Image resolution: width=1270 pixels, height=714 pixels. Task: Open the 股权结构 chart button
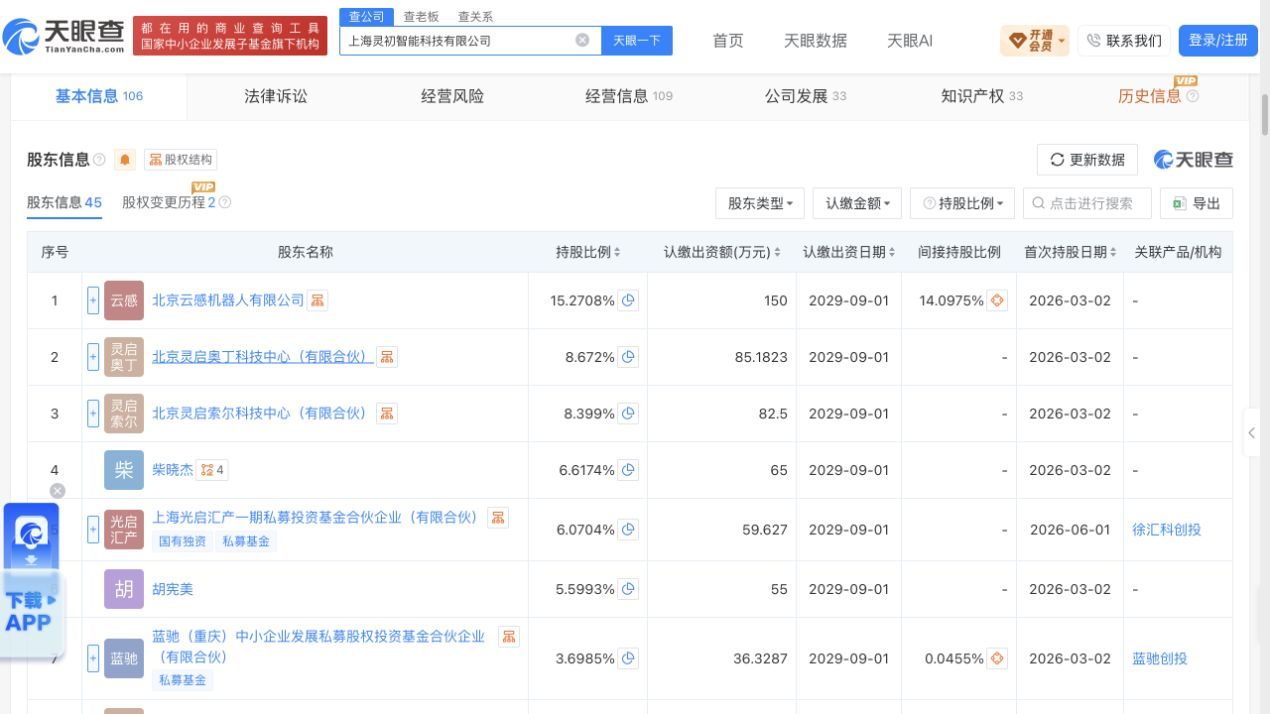(x=181, y=160)
